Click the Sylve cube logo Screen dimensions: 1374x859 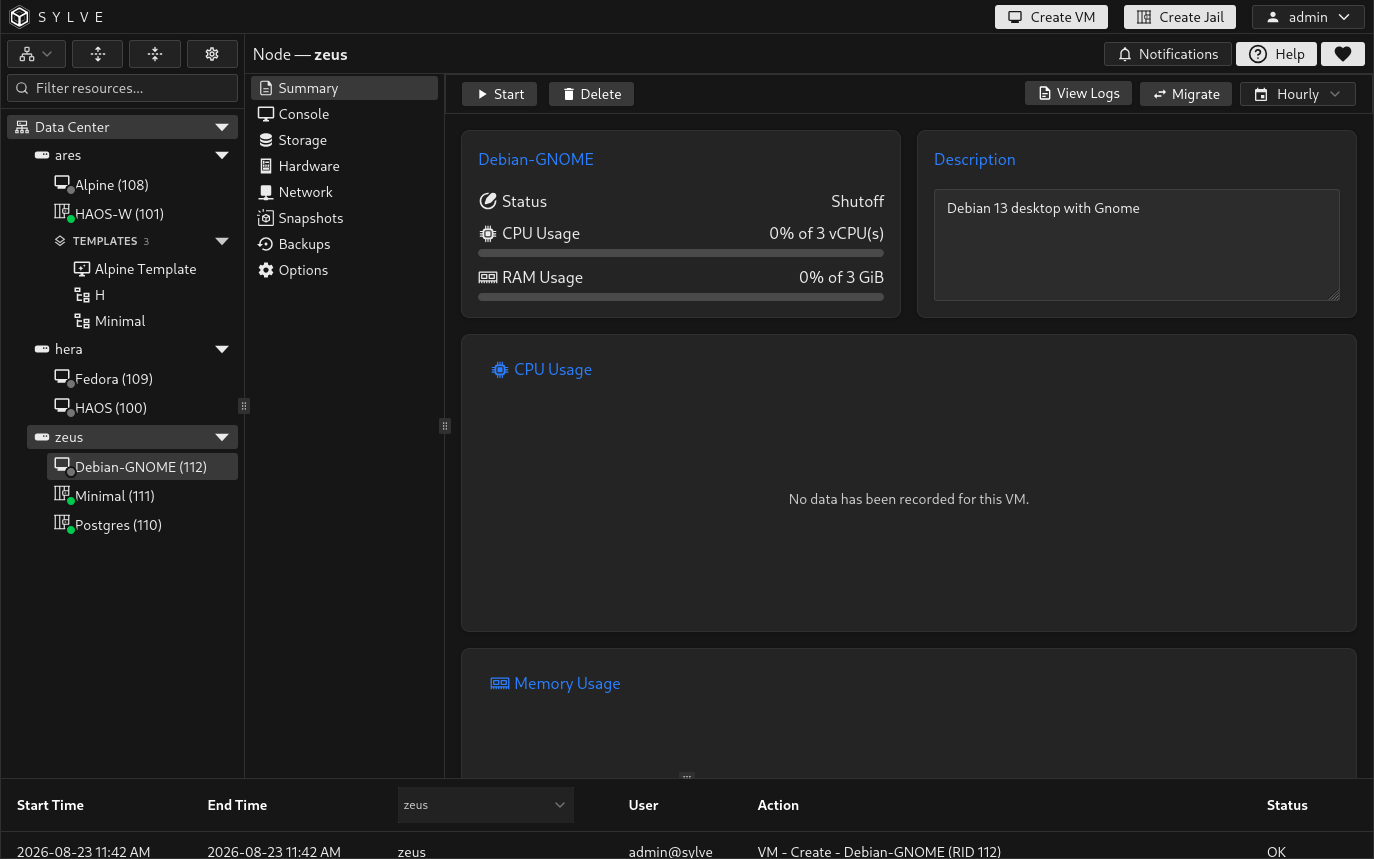click(x=20, y=17)
